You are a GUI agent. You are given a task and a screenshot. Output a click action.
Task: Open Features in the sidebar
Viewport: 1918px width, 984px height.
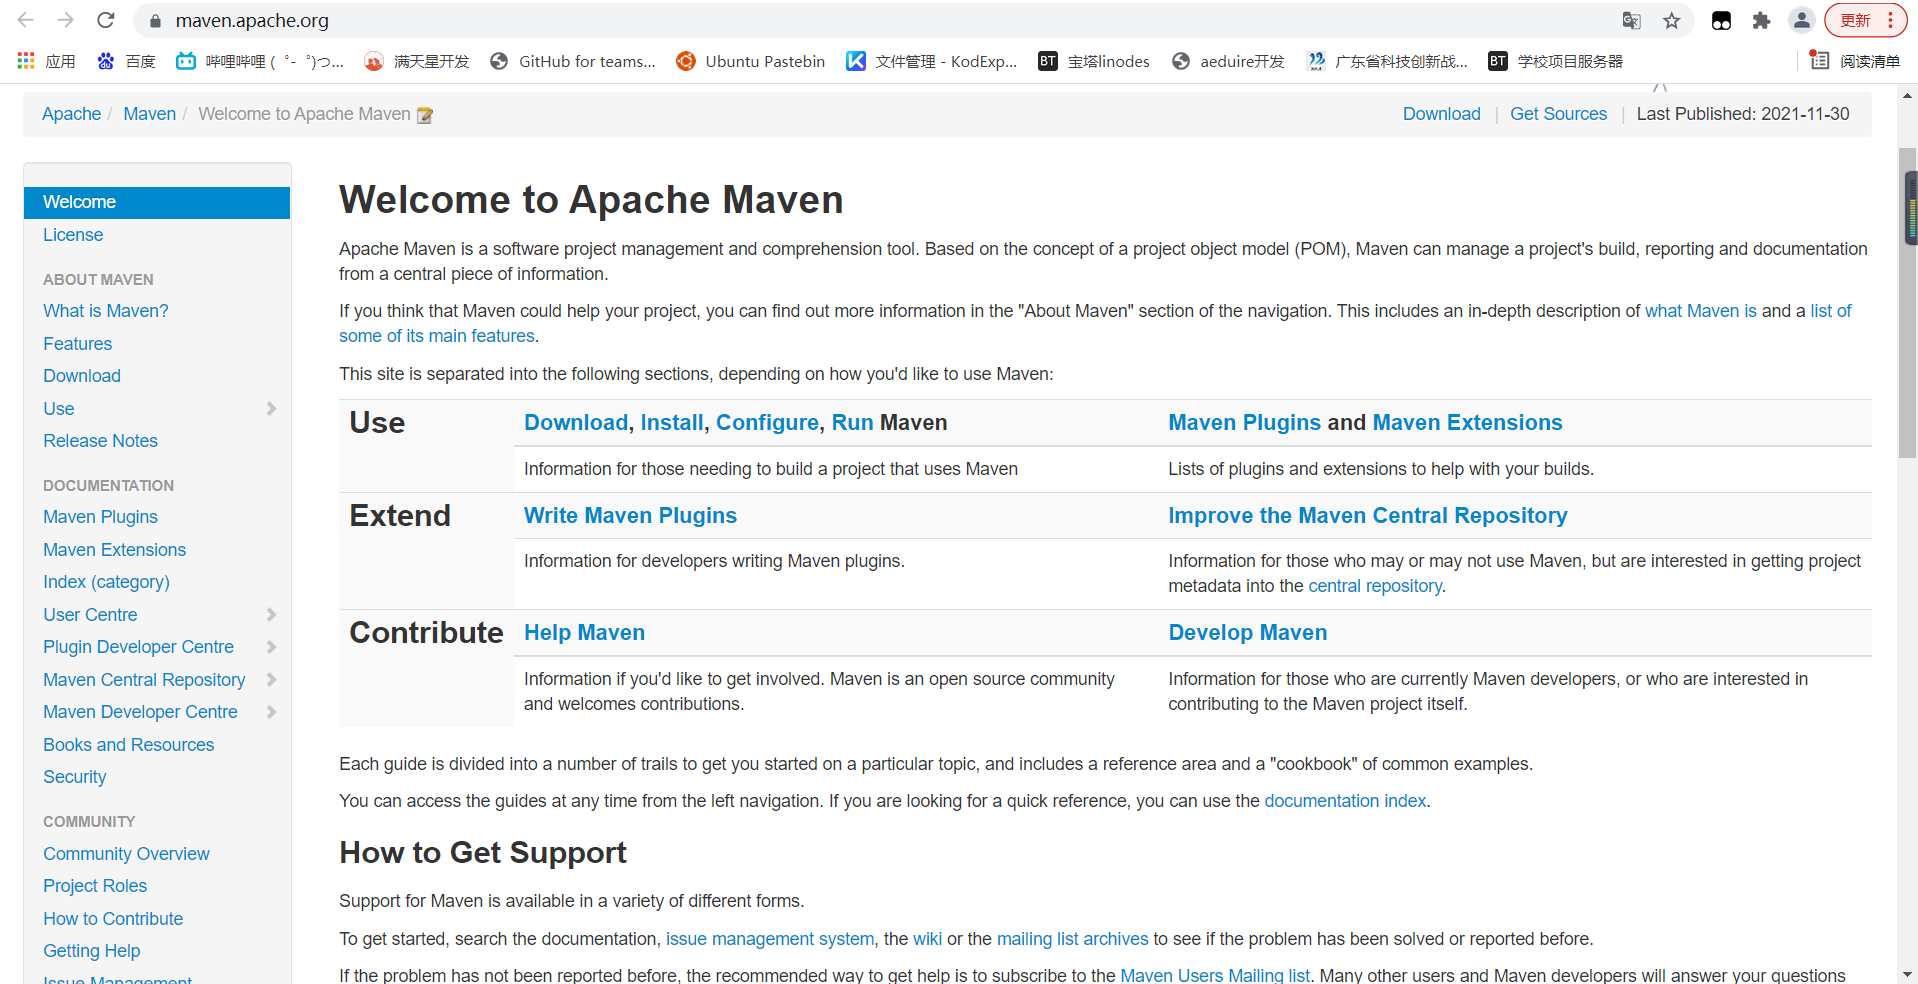pos(78,344)
